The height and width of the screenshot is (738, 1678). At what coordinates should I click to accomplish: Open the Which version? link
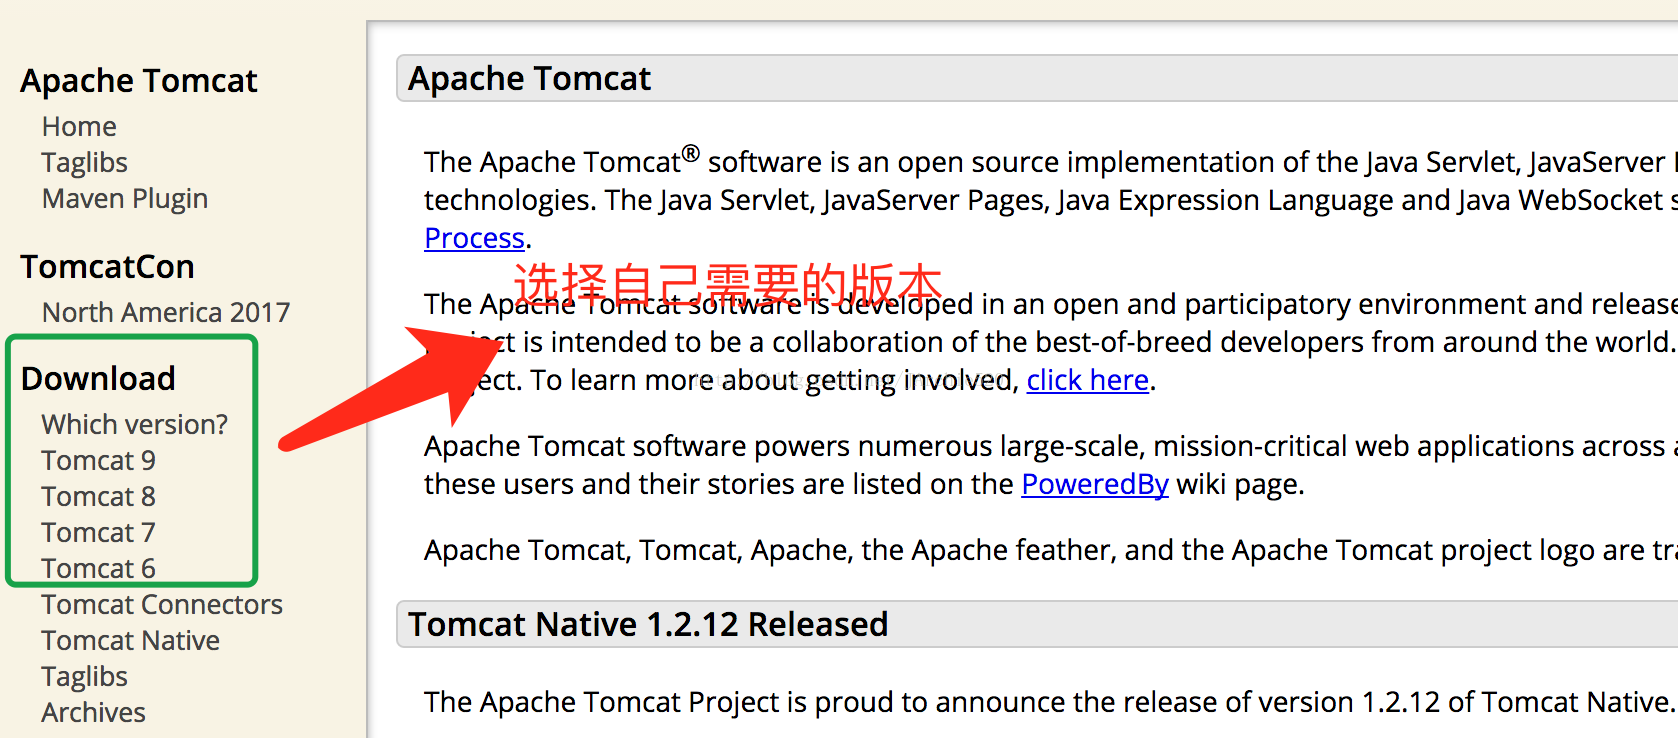[x=135, y=425]
